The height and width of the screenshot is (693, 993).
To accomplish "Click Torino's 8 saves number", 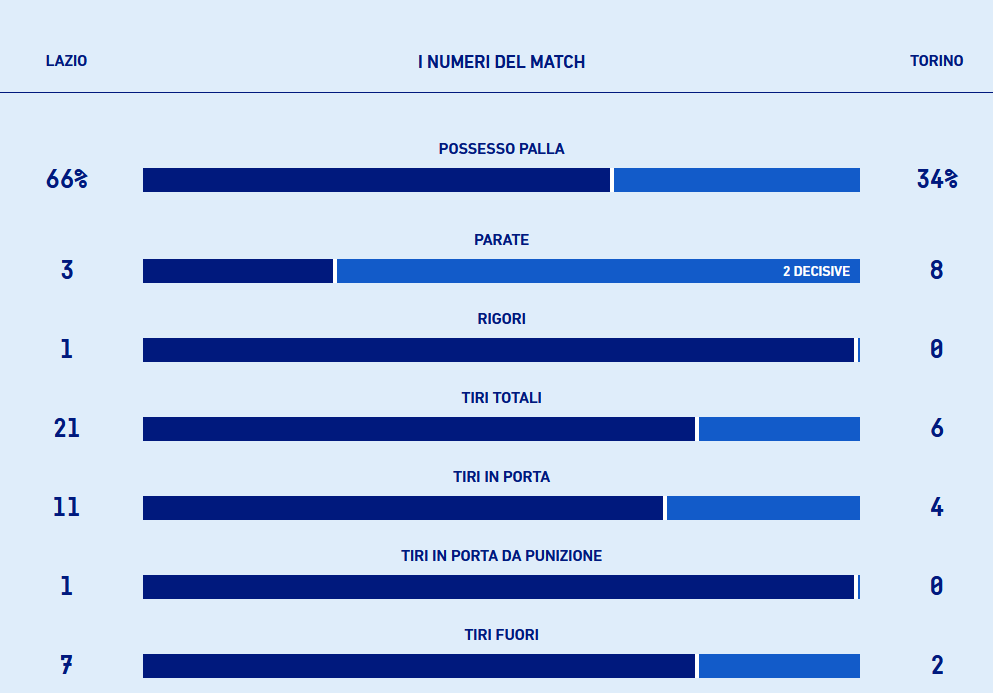I will [x=936, y=271].
